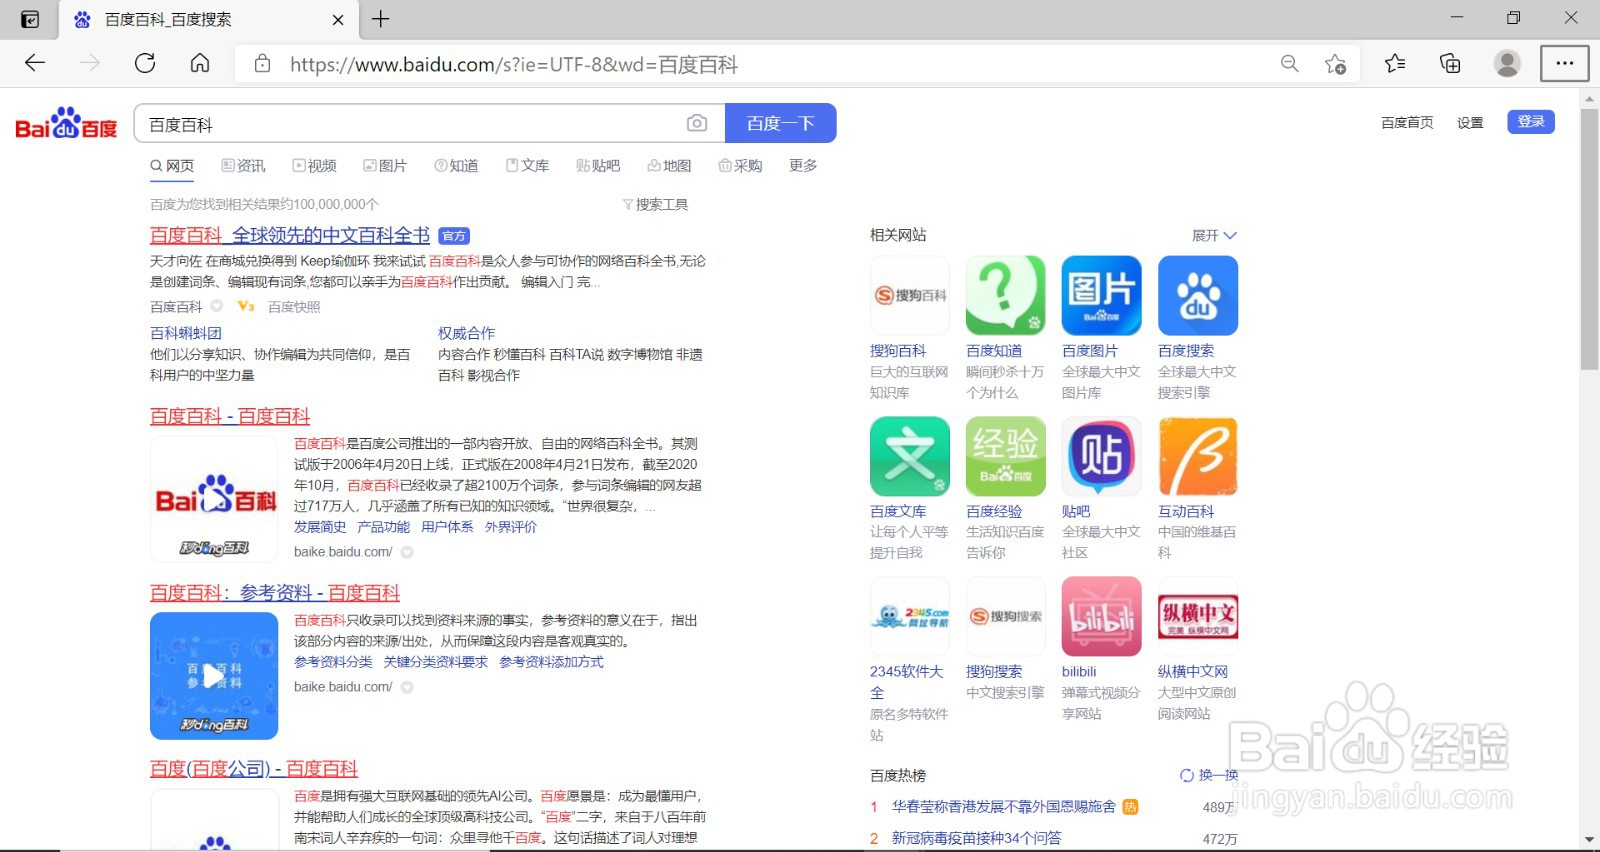Open the Baidu logo homepage

[x=66, y=123]
